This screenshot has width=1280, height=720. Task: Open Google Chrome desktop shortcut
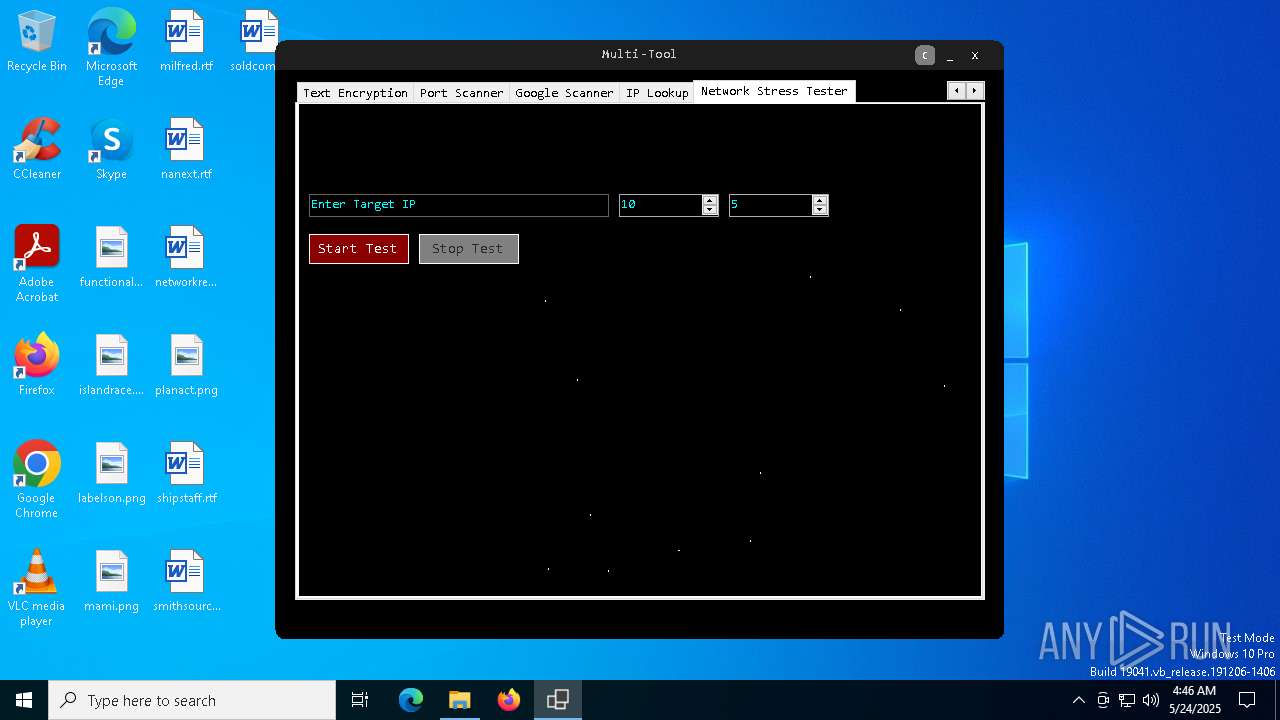(37, 480)
